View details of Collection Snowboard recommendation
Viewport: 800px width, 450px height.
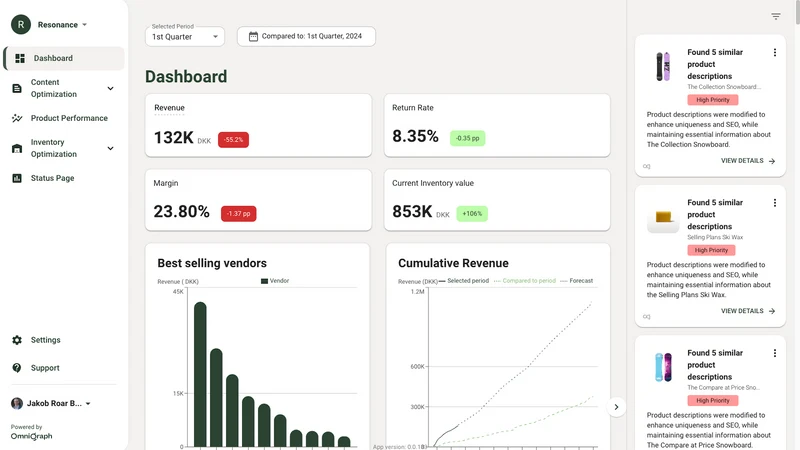747,161
